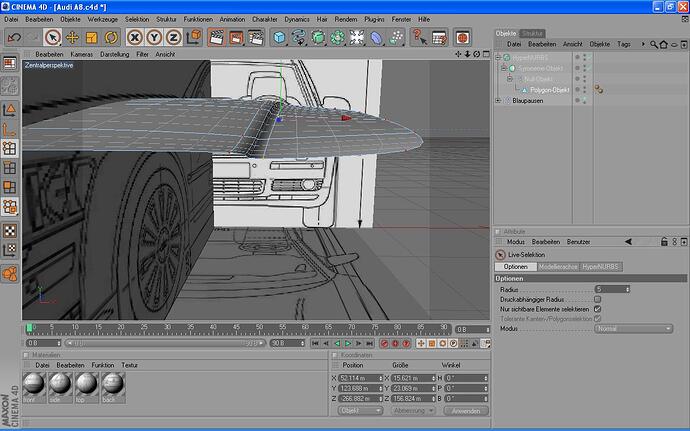The height and width of the screenshot is (431, 690).
Task: Click frame 45 on the timeline ruler
Action: point(236,328)
